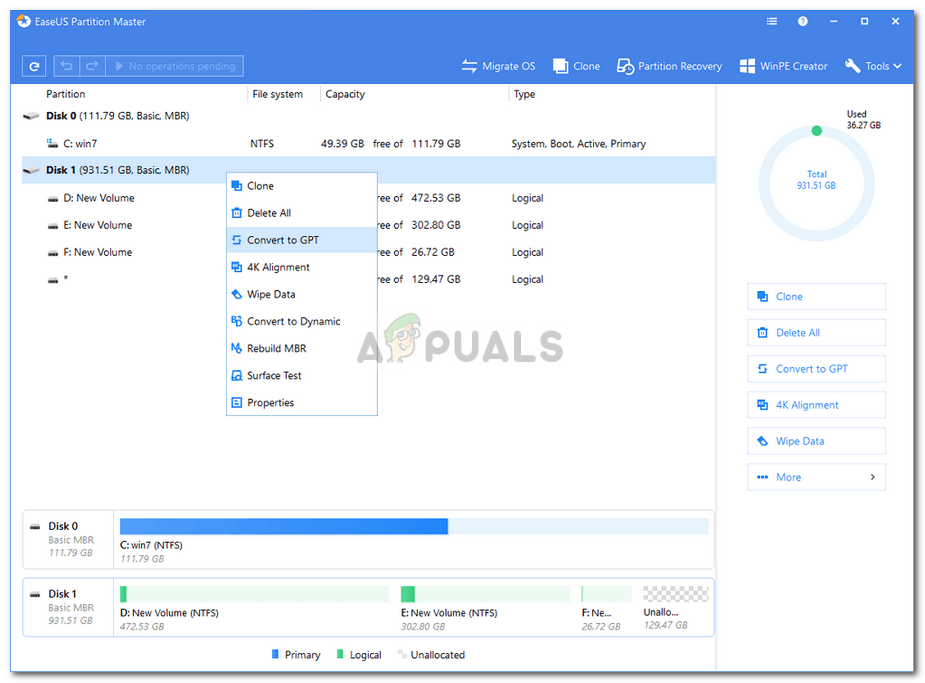
Task: Click the Disk 1 label in disk map
Action: (63, 594)
